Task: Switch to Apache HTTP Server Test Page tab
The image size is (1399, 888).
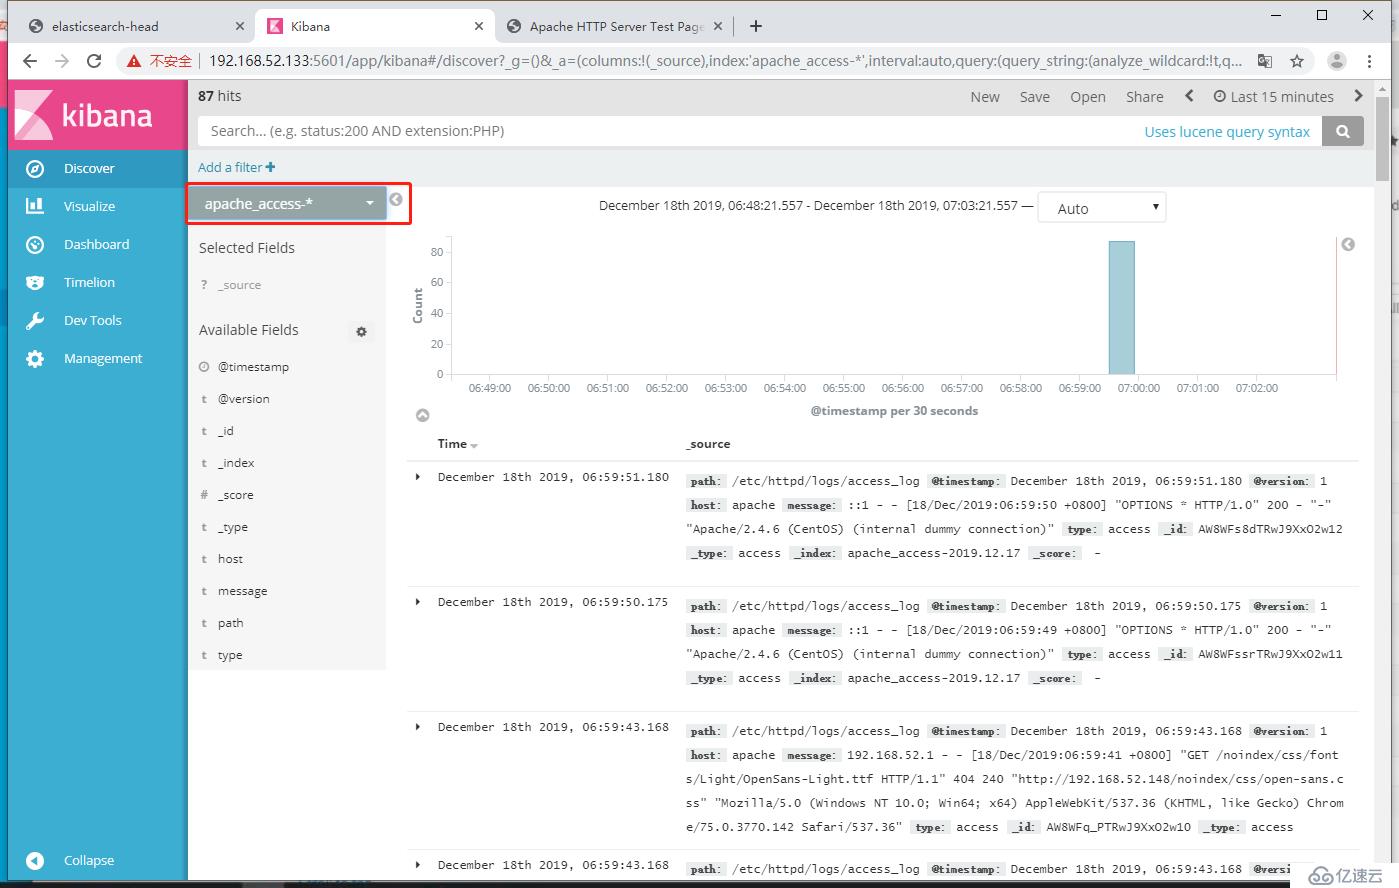Action: 616,27
